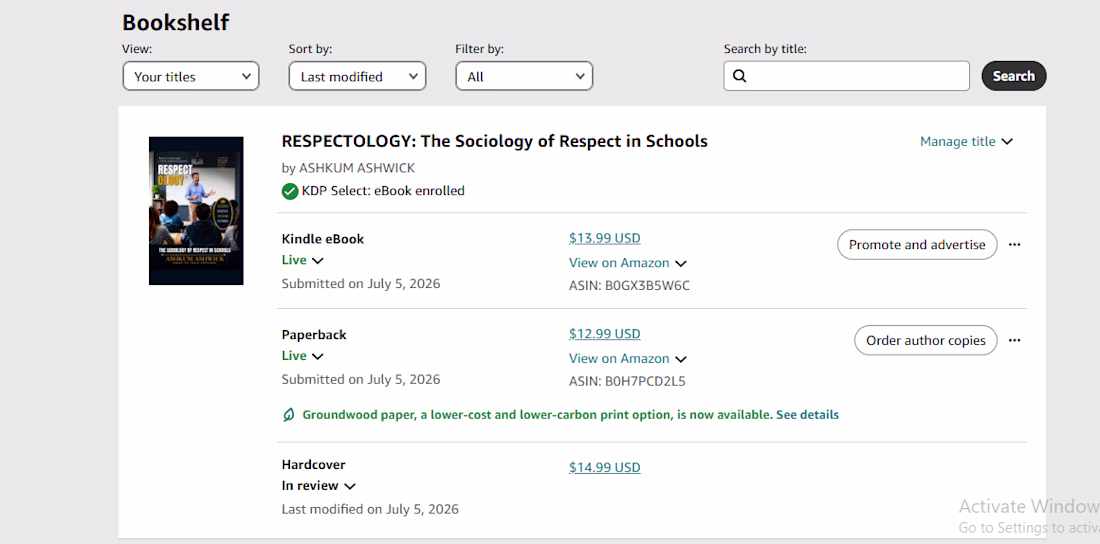The height and width of the screenshot is (544, 1100).
Task: Open the Sort by Last modified dropdown
Action: point(357,77)
